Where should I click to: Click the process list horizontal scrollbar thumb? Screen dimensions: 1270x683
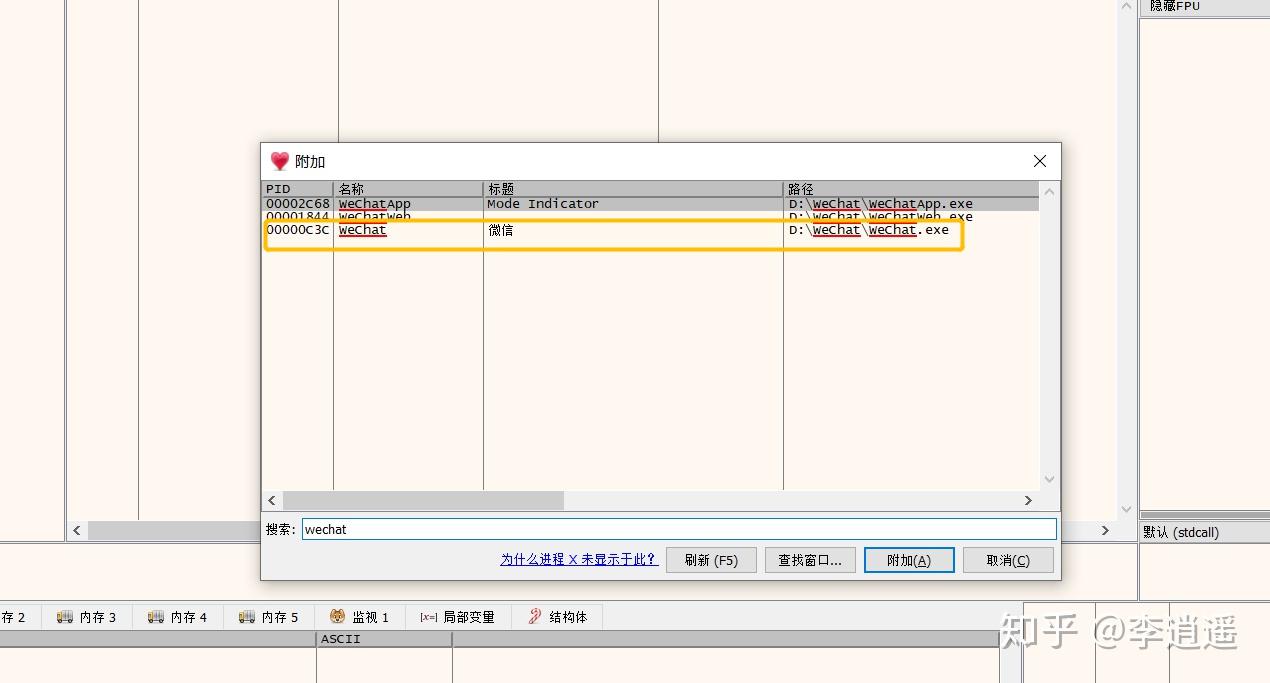coord(423,500)
